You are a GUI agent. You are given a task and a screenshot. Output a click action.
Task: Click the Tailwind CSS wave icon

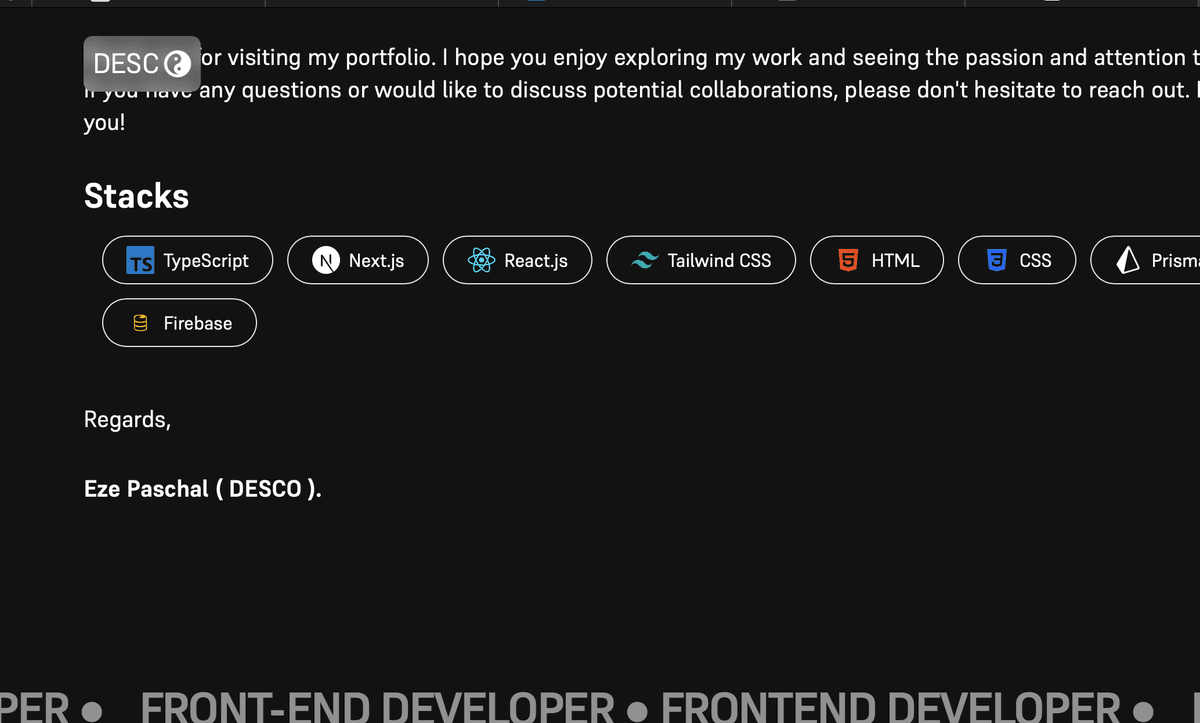pos(643,260)
